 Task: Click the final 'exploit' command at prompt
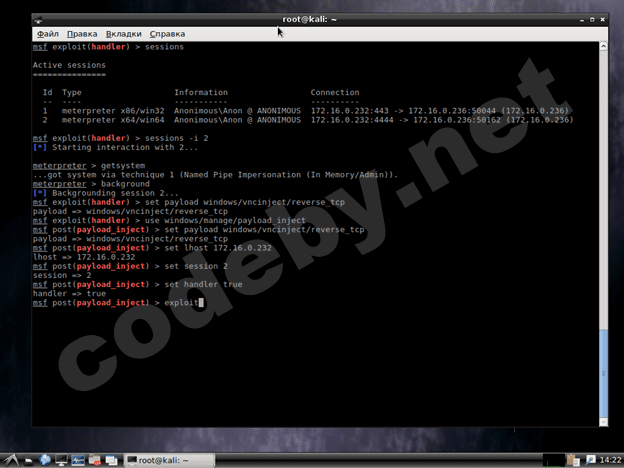pos(181,303)
